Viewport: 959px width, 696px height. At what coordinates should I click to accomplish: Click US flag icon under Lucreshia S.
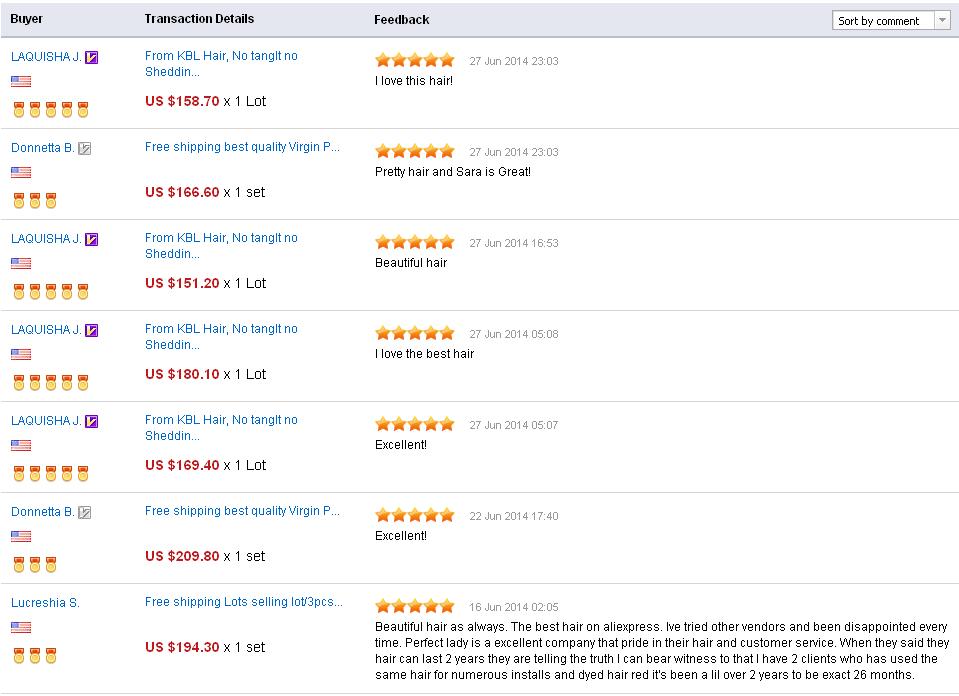pos(21,627)
